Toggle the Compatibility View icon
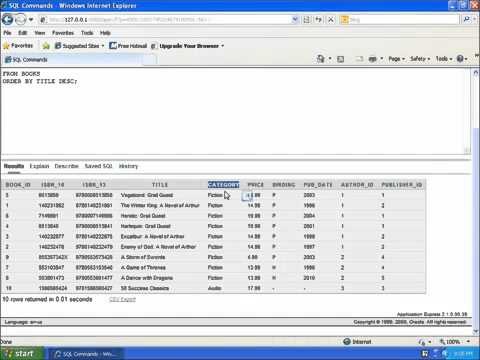Image resolution: width=480 pixels, height=360 pixels. [307, 20]
